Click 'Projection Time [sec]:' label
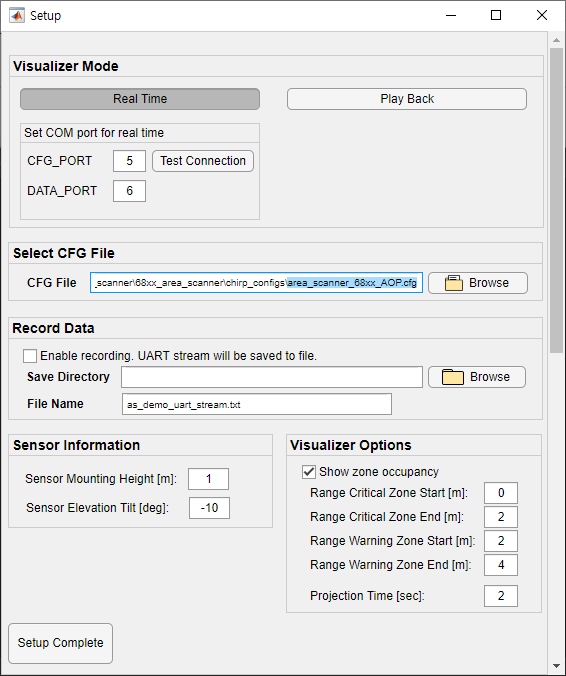The image size is (566, 676). coord(367,596)
